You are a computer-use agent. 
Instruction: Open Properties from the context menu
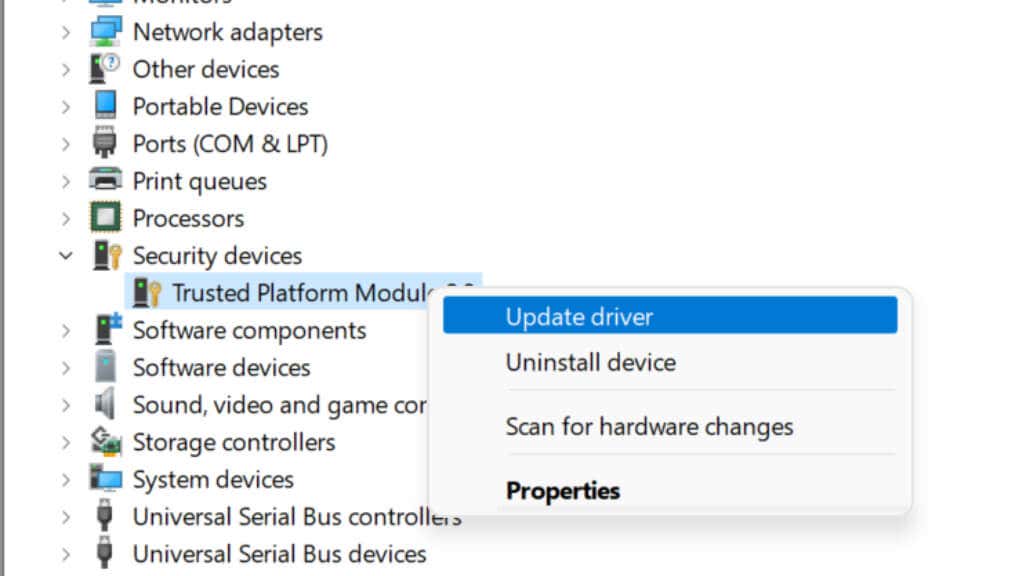click(670, 490)
